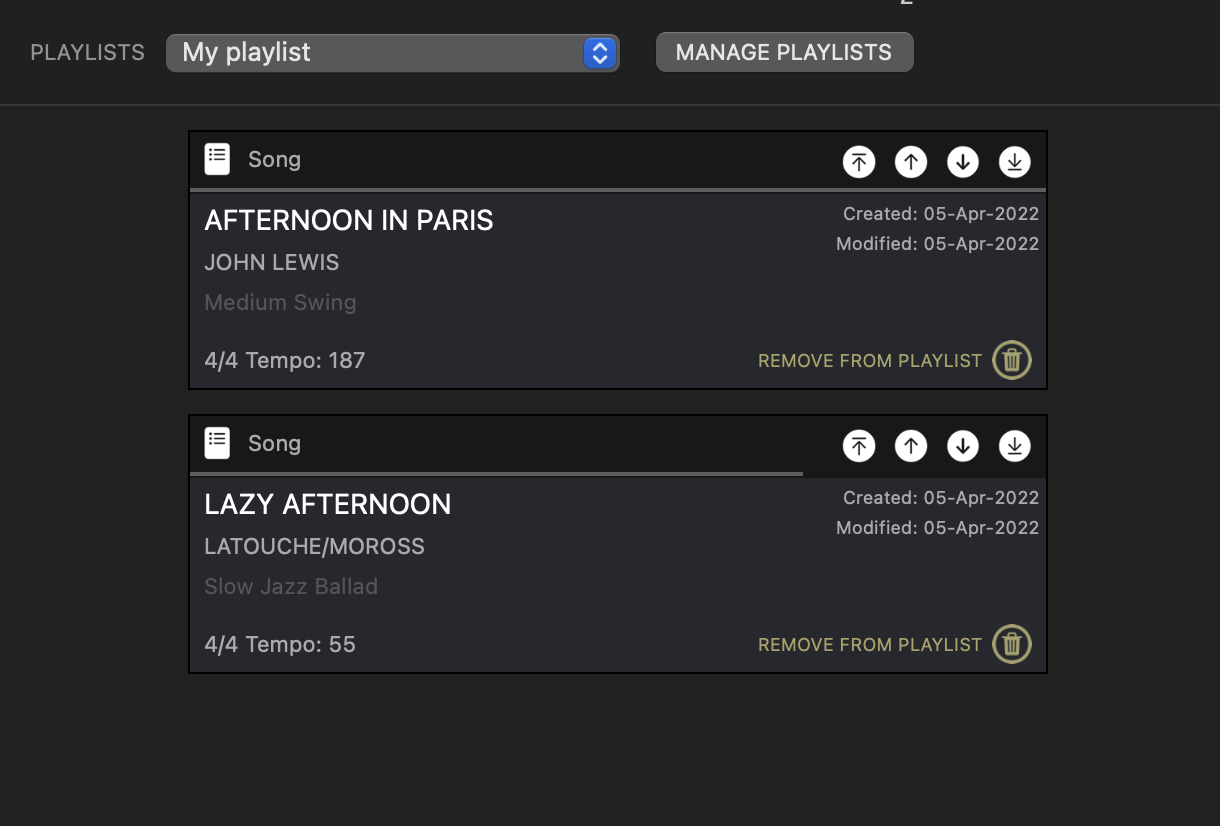Image resolution: width=1220 pixels, height=826 pixels.
Task: Move Lazy Afternoon down one position
Action: [x=963, y=446]
